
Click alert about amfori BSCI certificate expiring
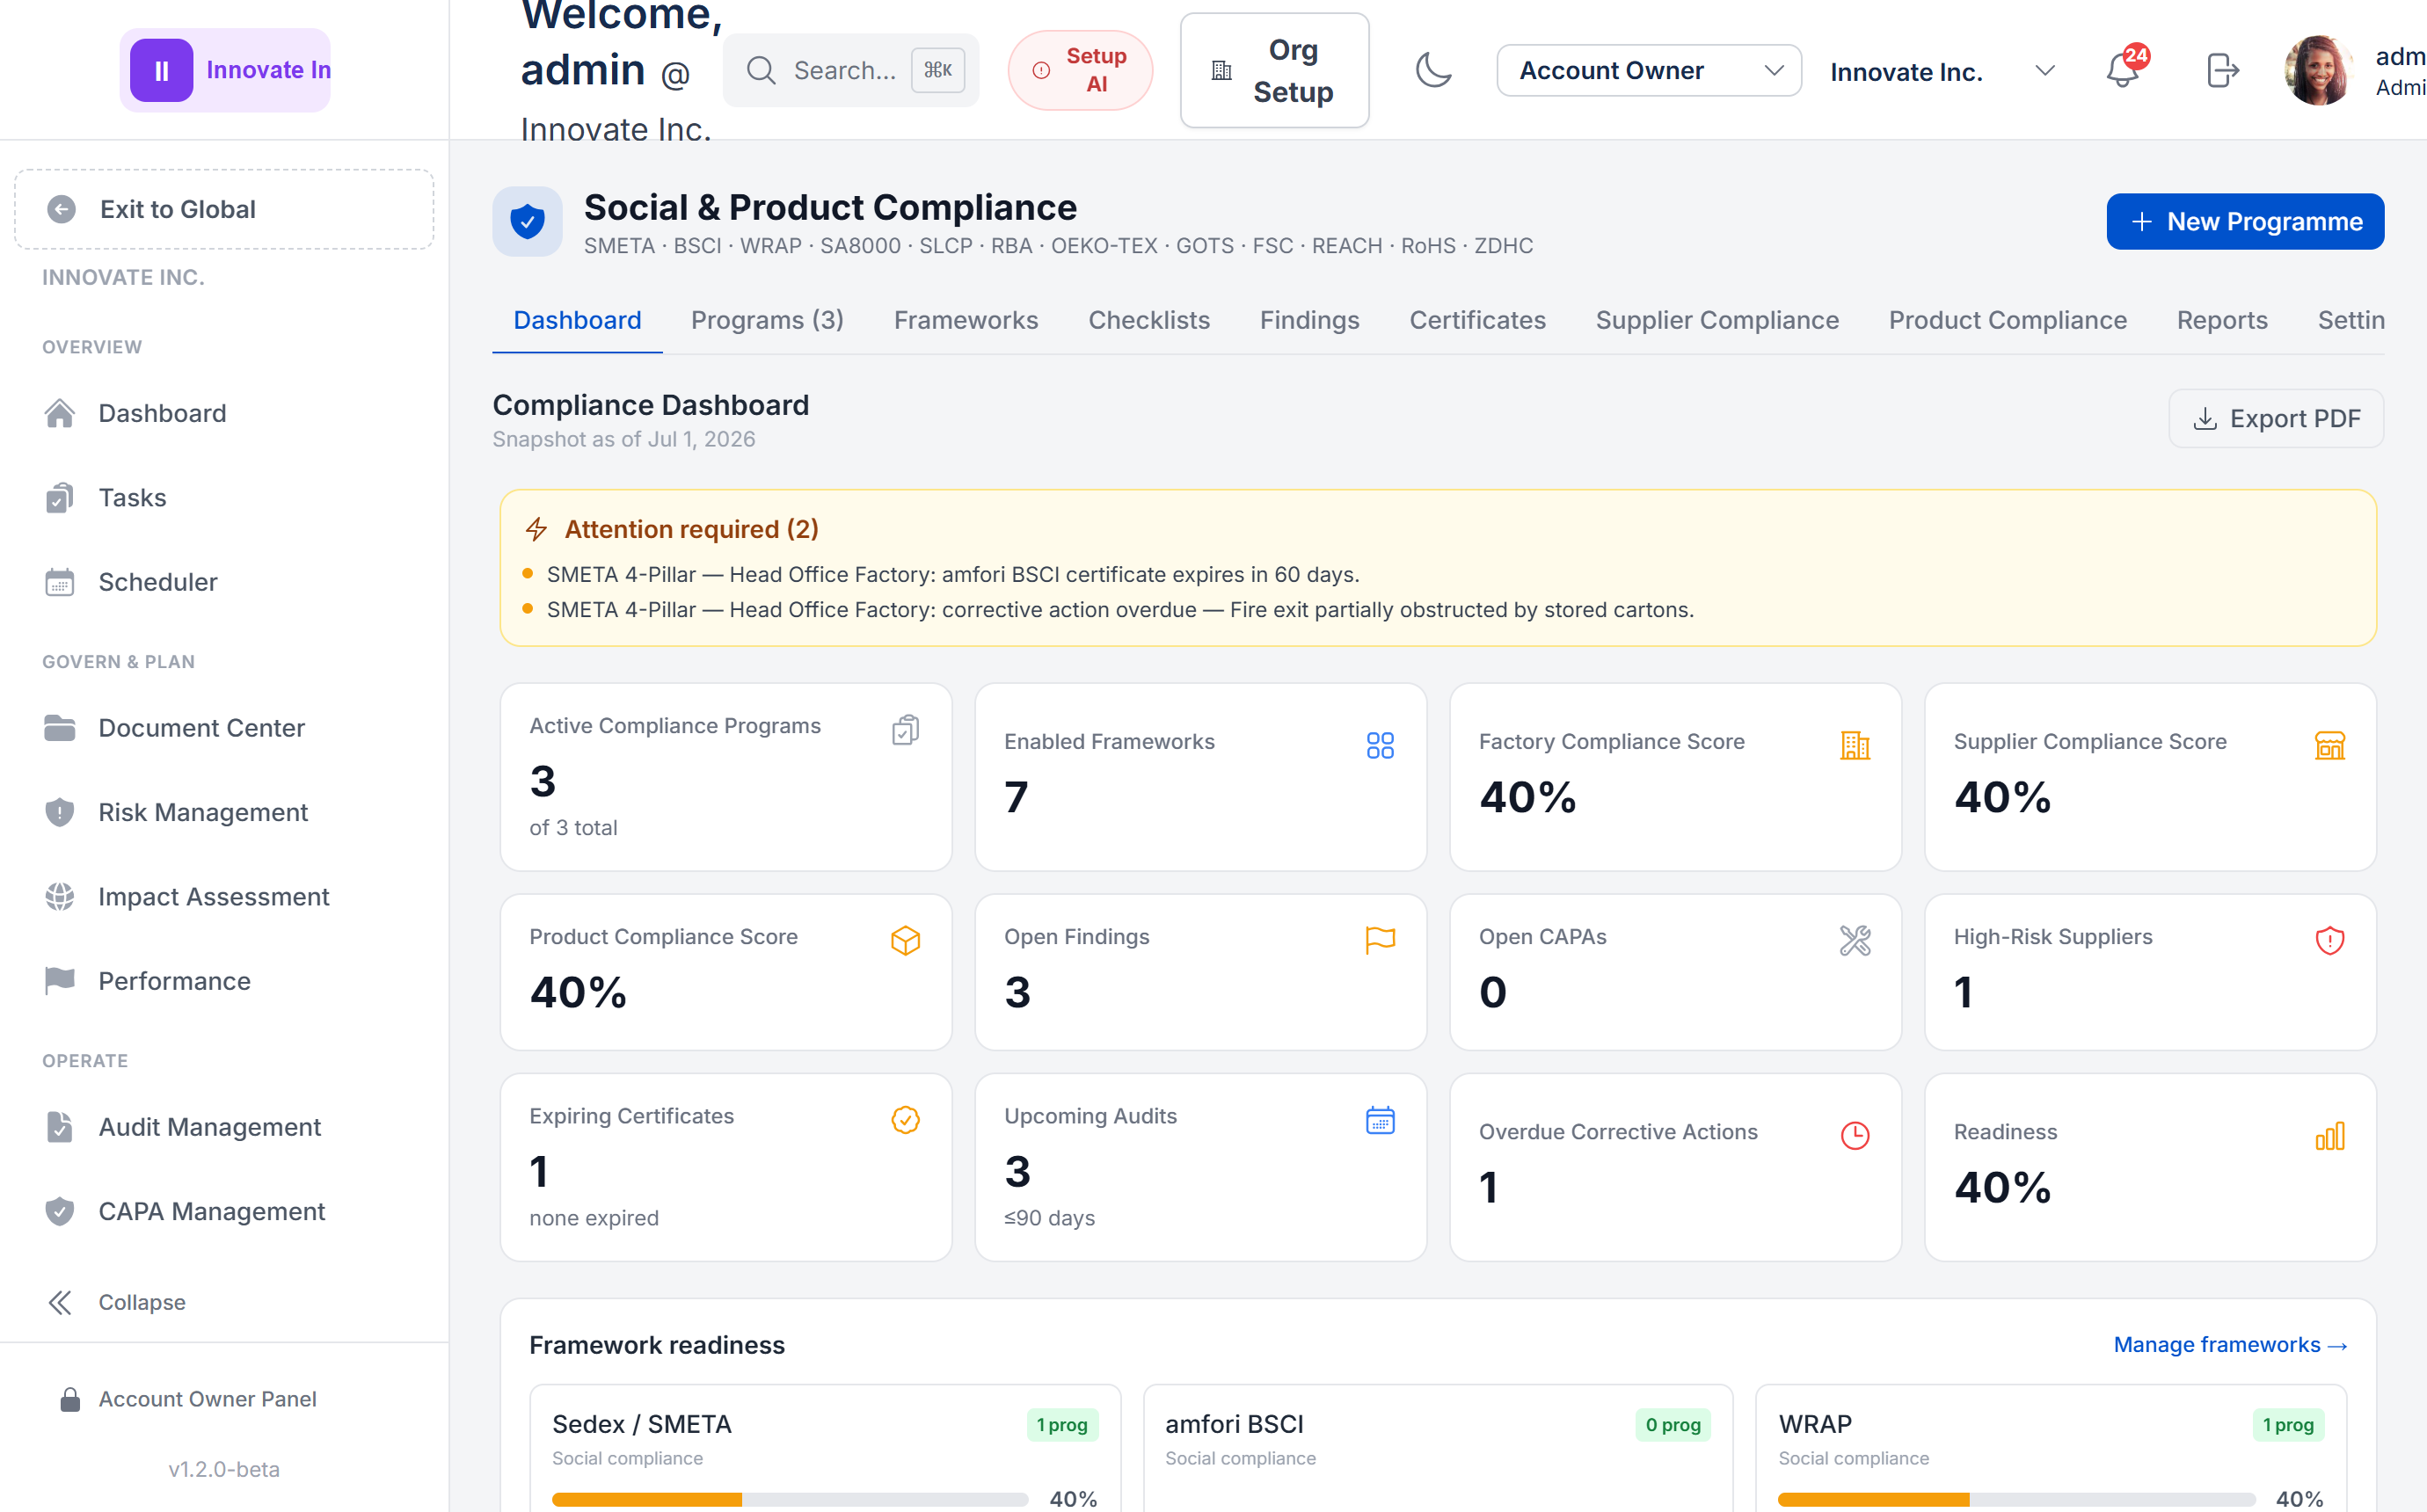[953, 575]
